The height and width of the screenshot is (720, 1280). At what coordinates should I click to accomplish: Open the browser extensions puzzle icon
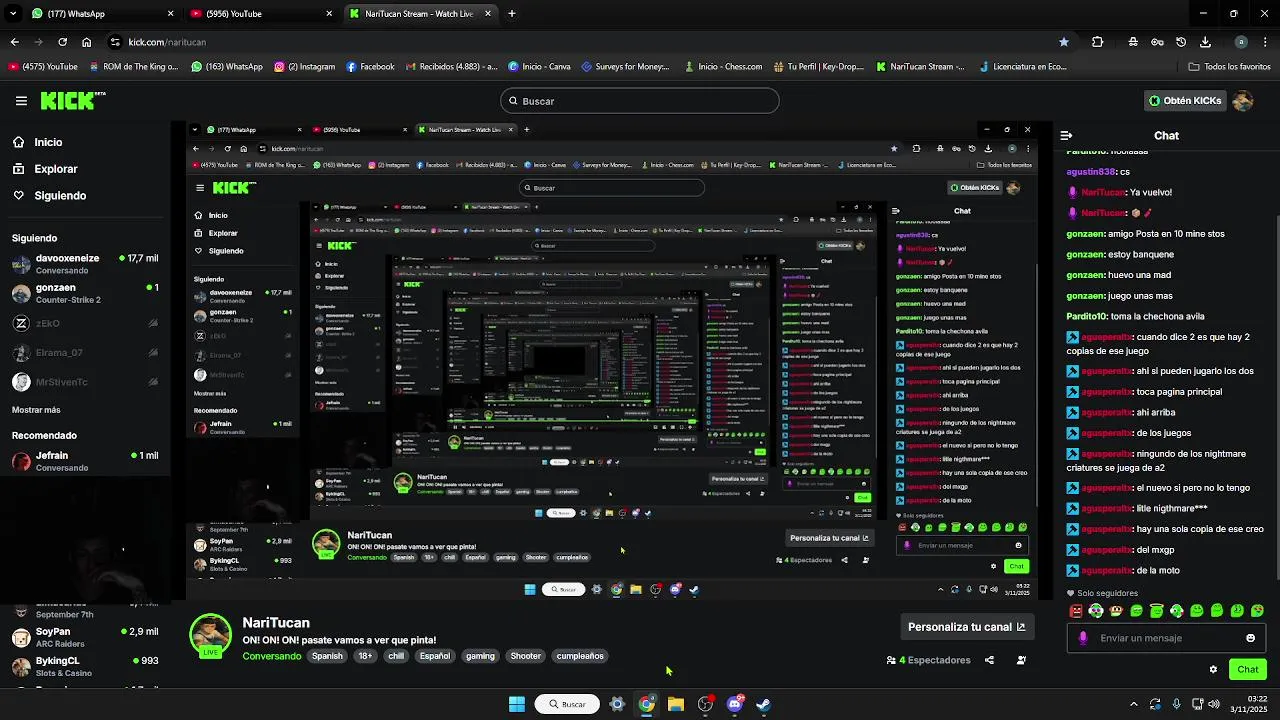coord(1097,42)
